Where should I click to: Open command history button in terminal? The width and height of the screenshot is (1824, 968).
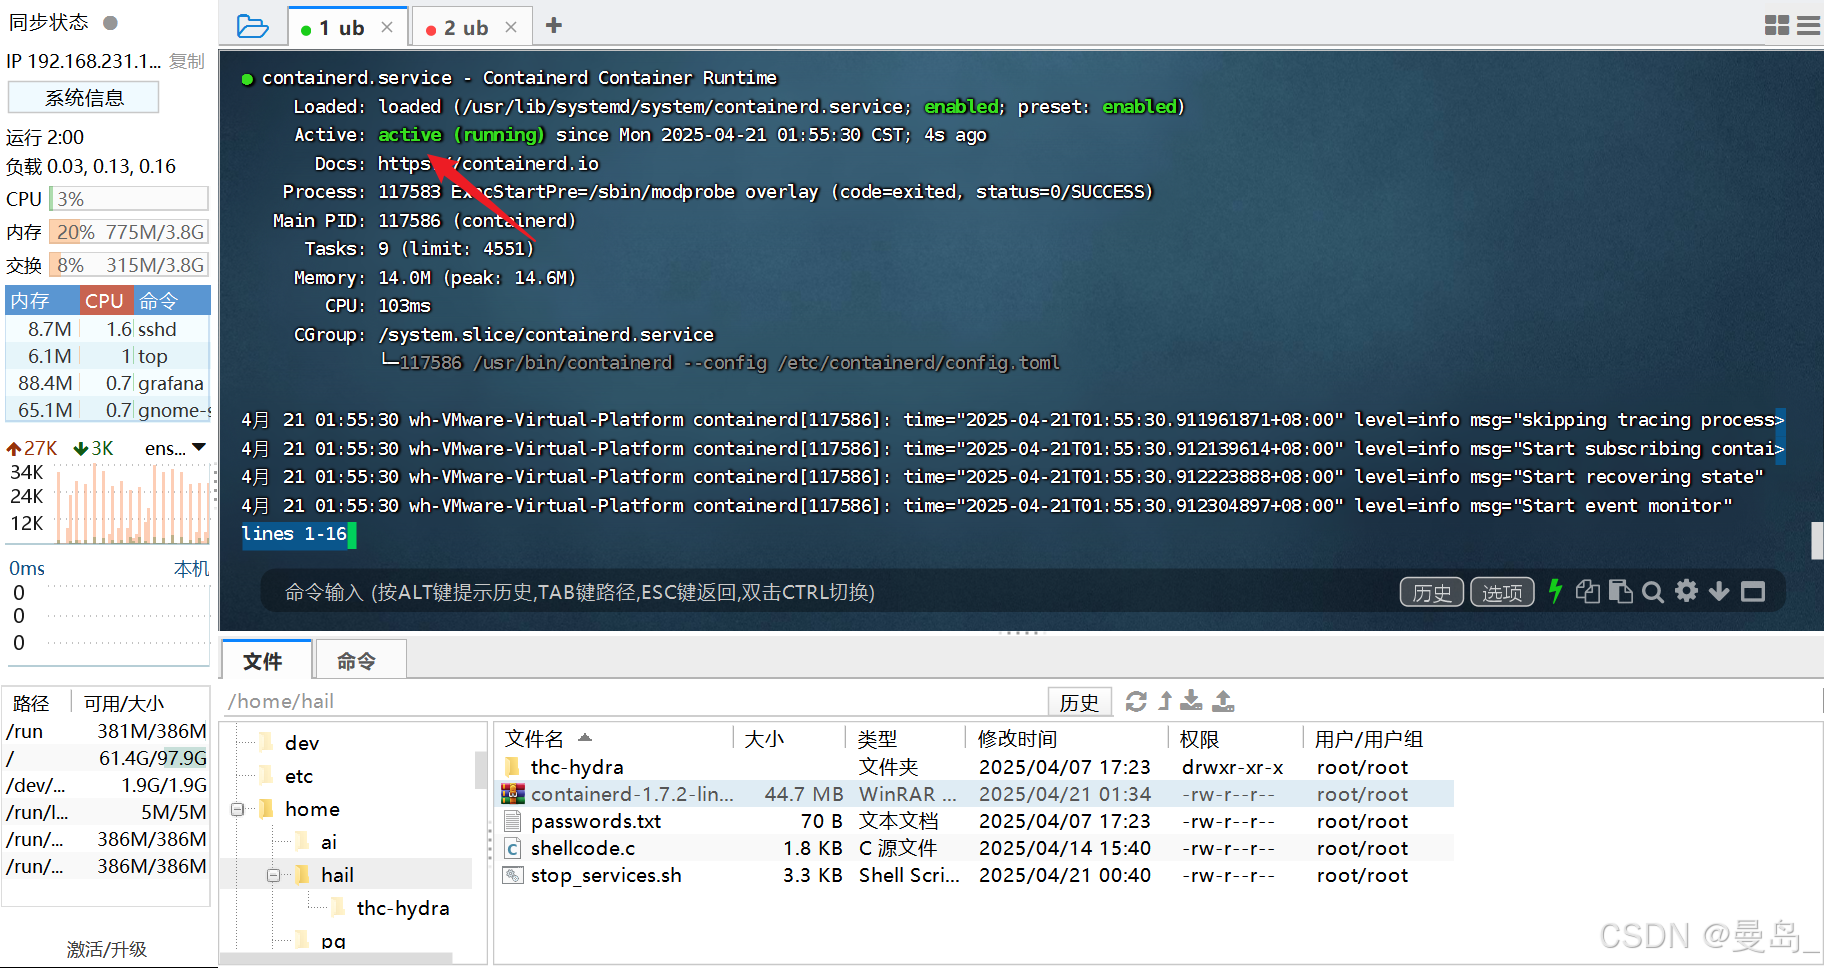(1431, 592)
